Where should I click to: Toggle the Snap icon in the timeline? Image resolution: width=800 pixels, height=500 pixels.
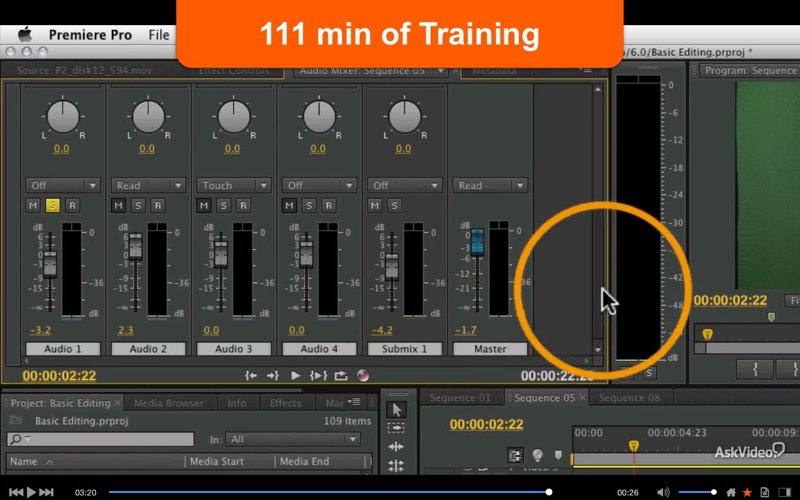[515, 455]
